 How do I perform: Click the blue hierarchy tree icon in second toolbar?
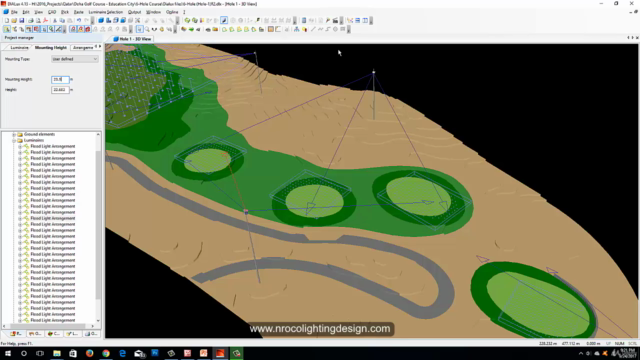(x=296, y=29)
